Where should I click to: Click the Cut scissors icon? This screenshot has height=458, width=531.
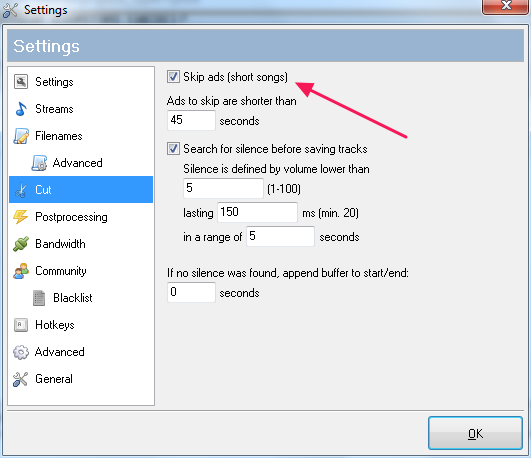(21, 190)
